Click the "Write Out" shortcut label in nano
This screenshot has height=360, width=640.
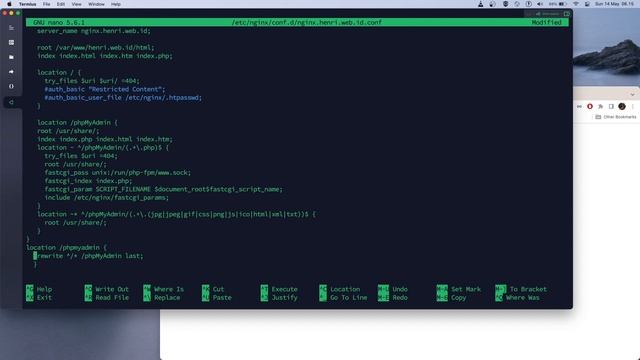coord(112,289)
